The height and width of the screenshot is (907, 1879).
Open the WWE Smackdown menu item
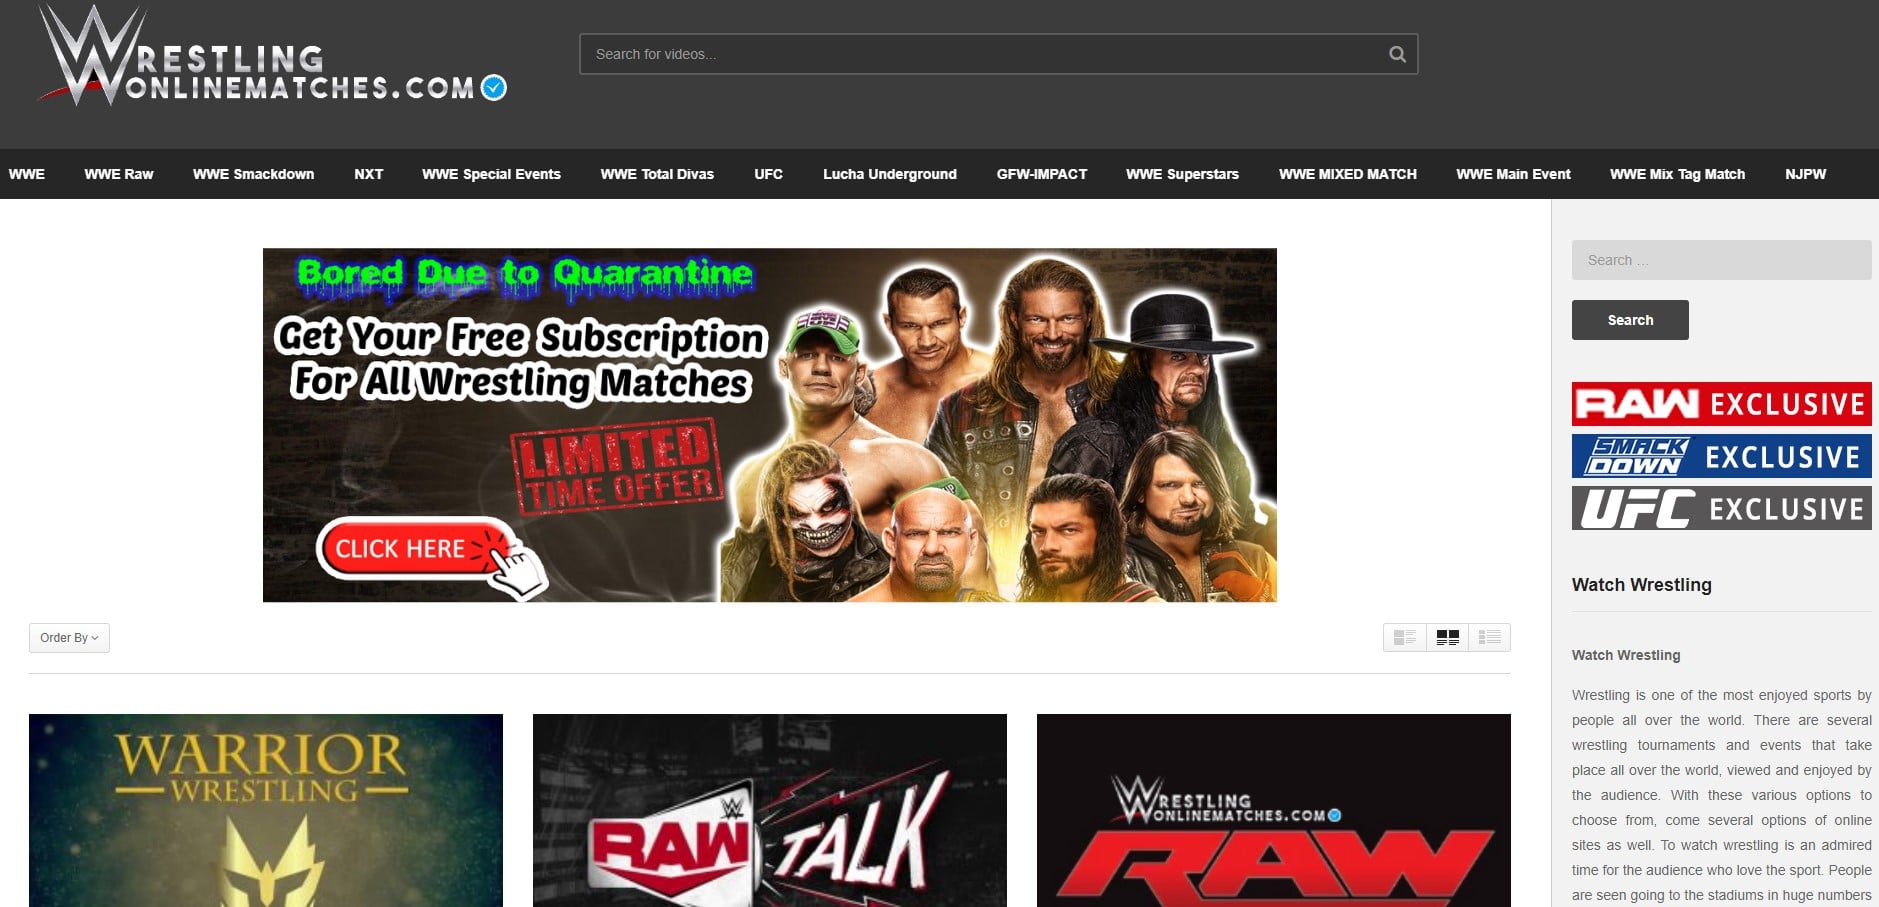tap(253, 174)
